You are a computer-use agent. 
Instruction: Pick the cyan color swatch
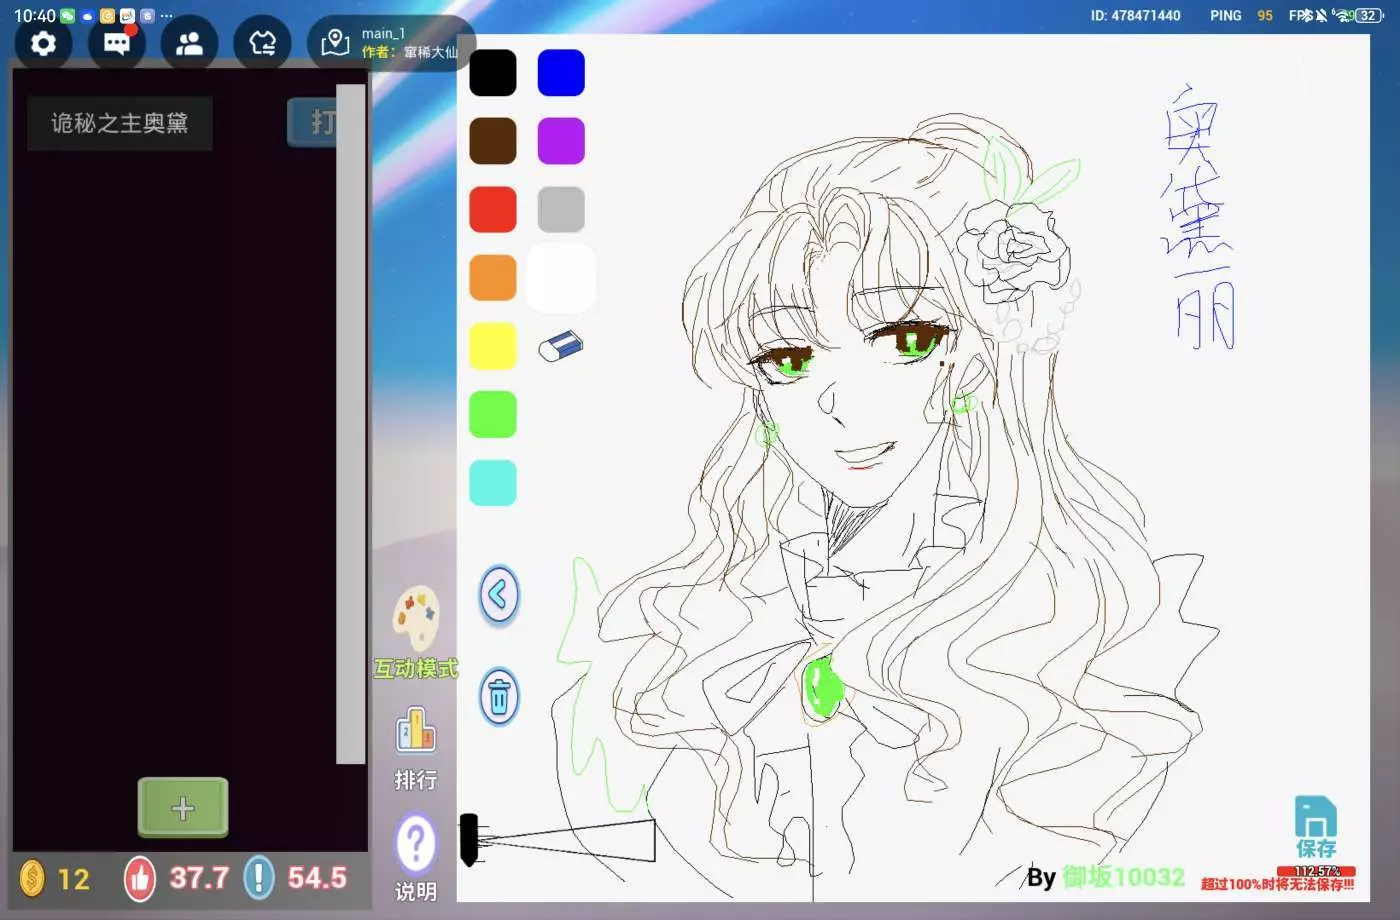[493, 482]
